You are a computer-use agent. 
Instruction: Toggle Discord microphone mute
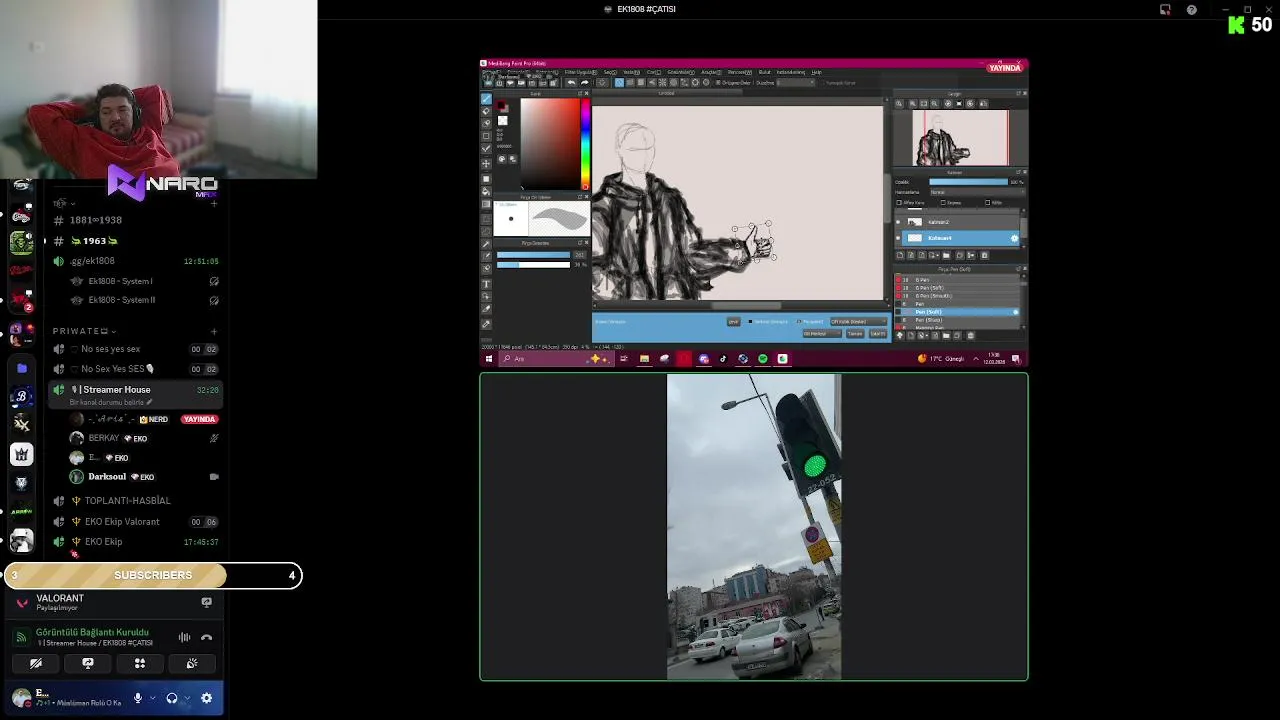coord(138,698)
